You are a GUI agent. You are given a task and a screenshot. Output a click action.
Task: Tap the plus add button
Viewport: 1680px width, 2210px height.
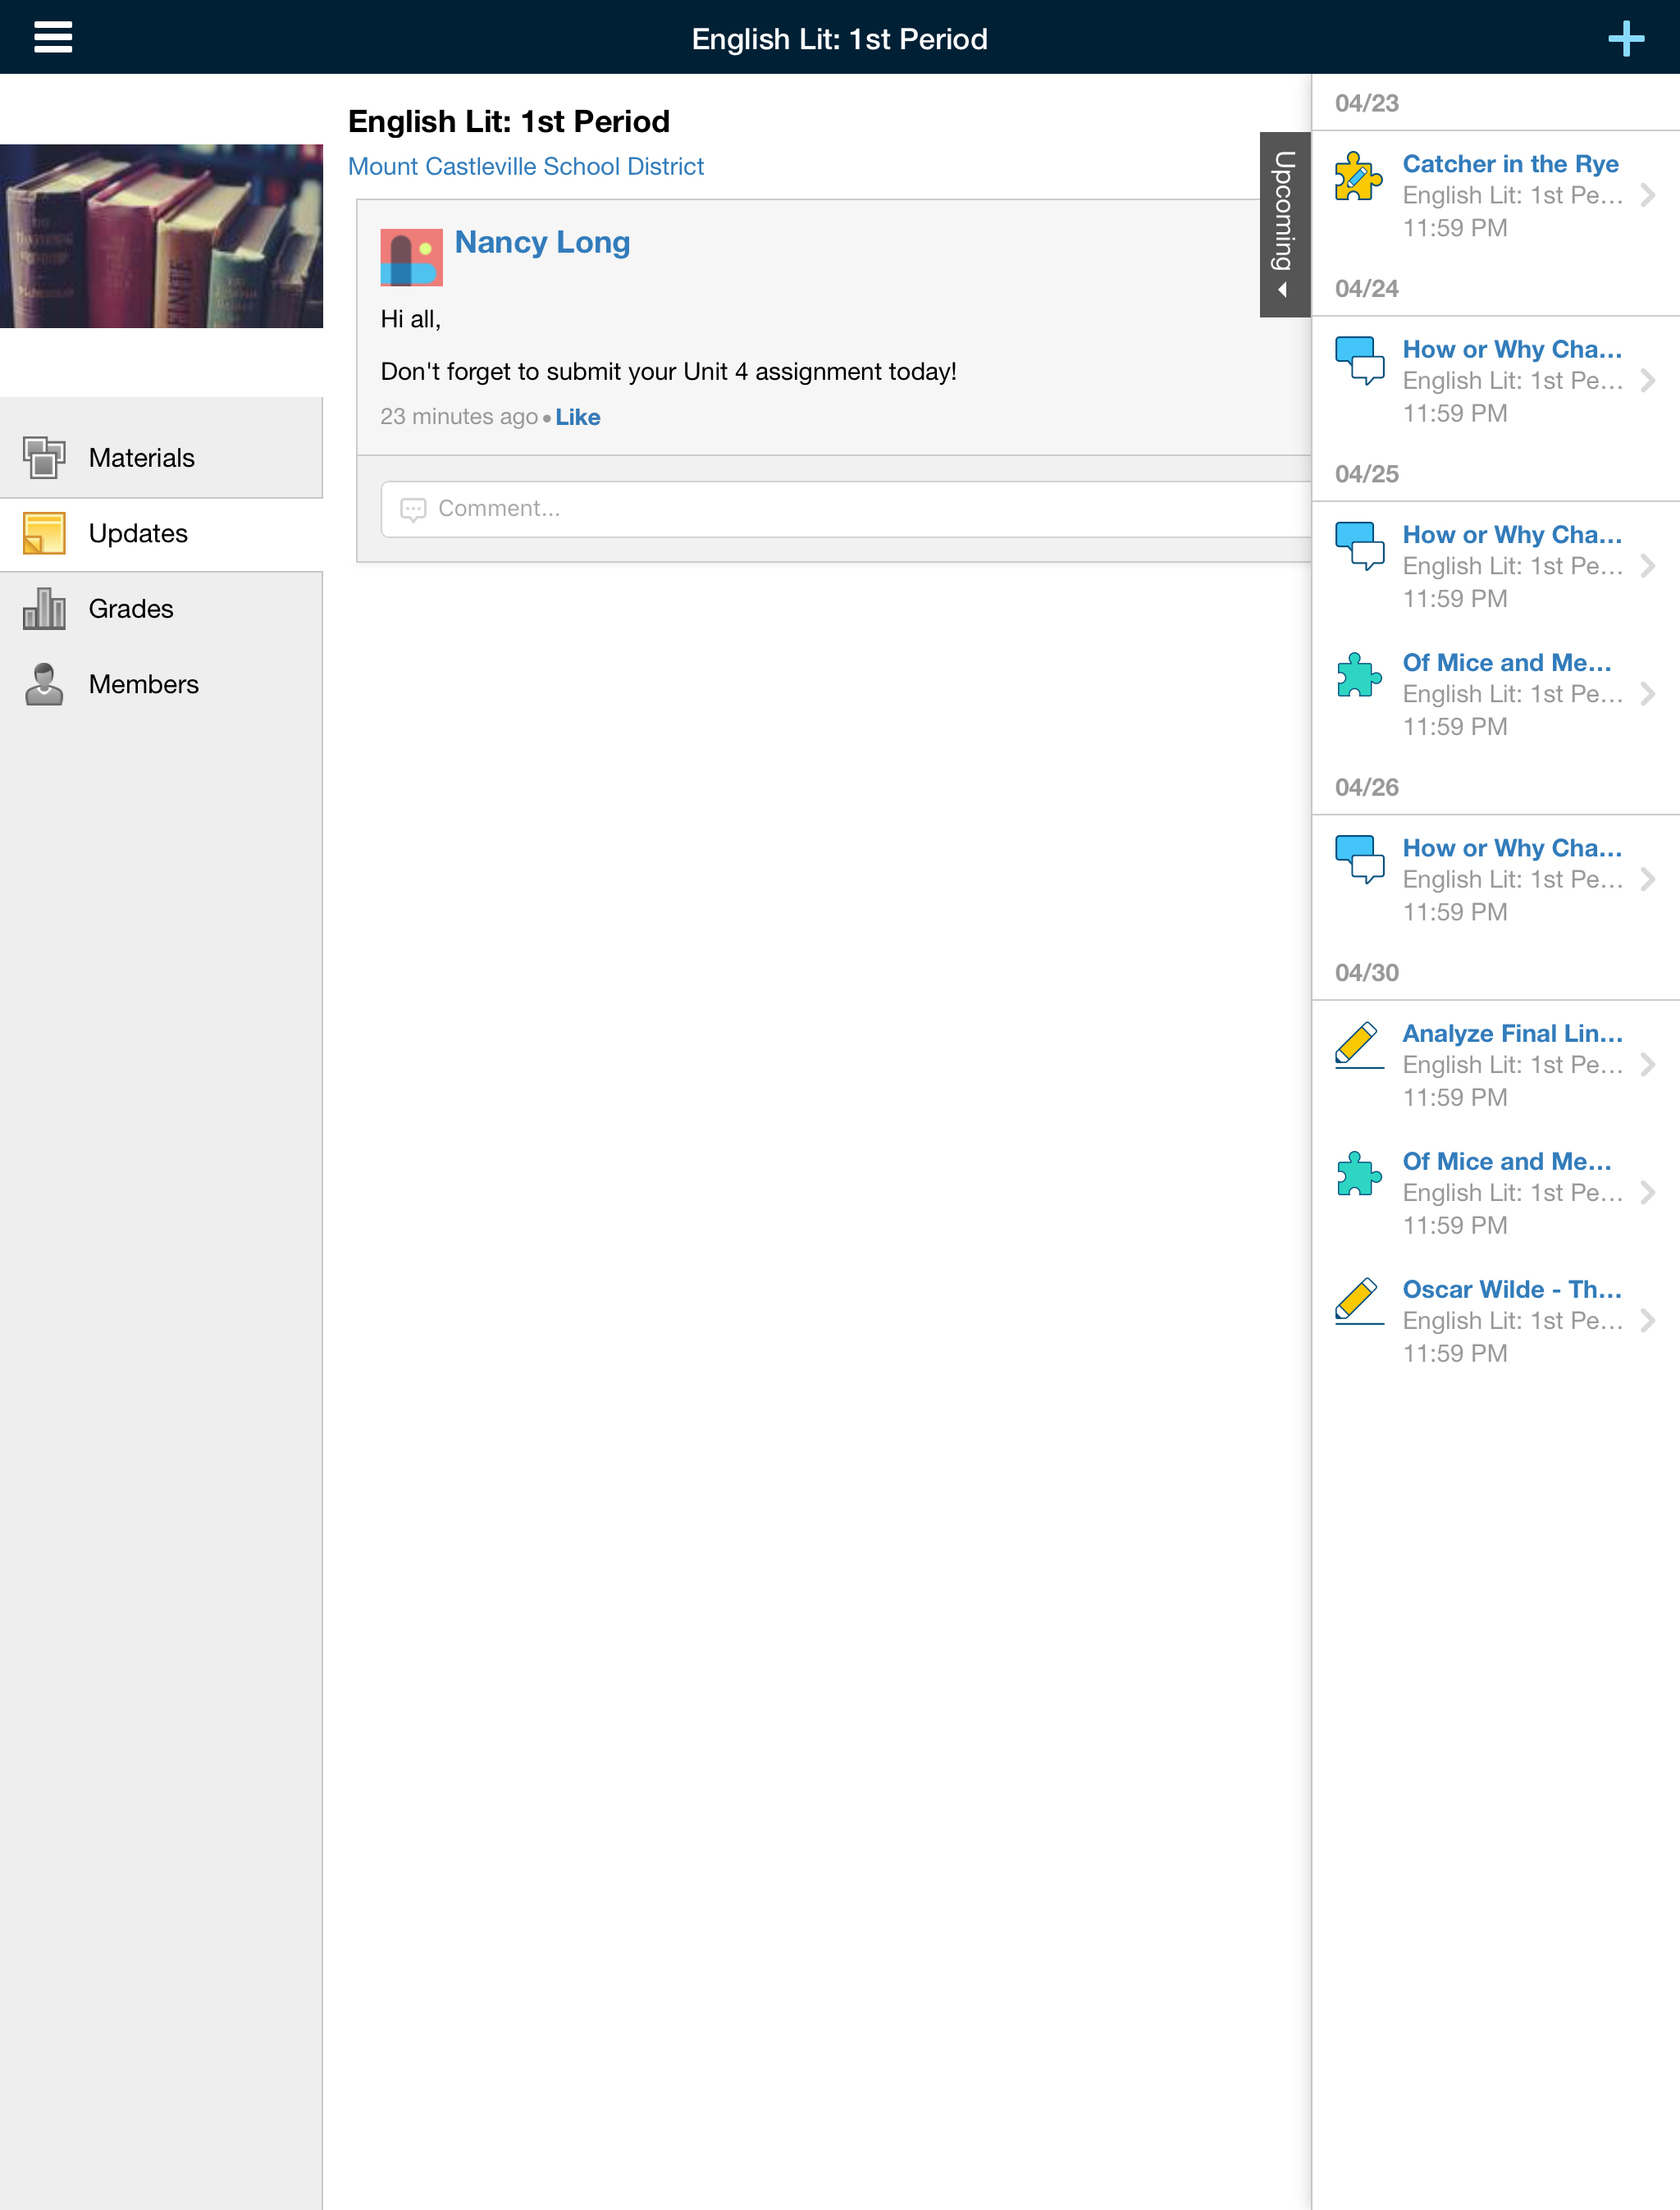pyautogui.click(x=1625, y=38)
